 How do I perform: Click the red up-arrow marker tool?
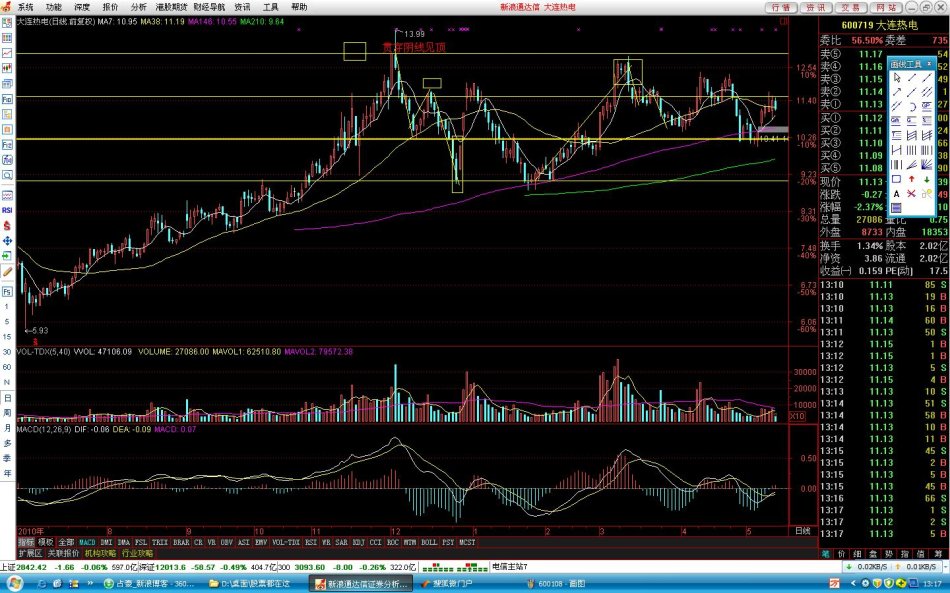[x=912, y=178]
